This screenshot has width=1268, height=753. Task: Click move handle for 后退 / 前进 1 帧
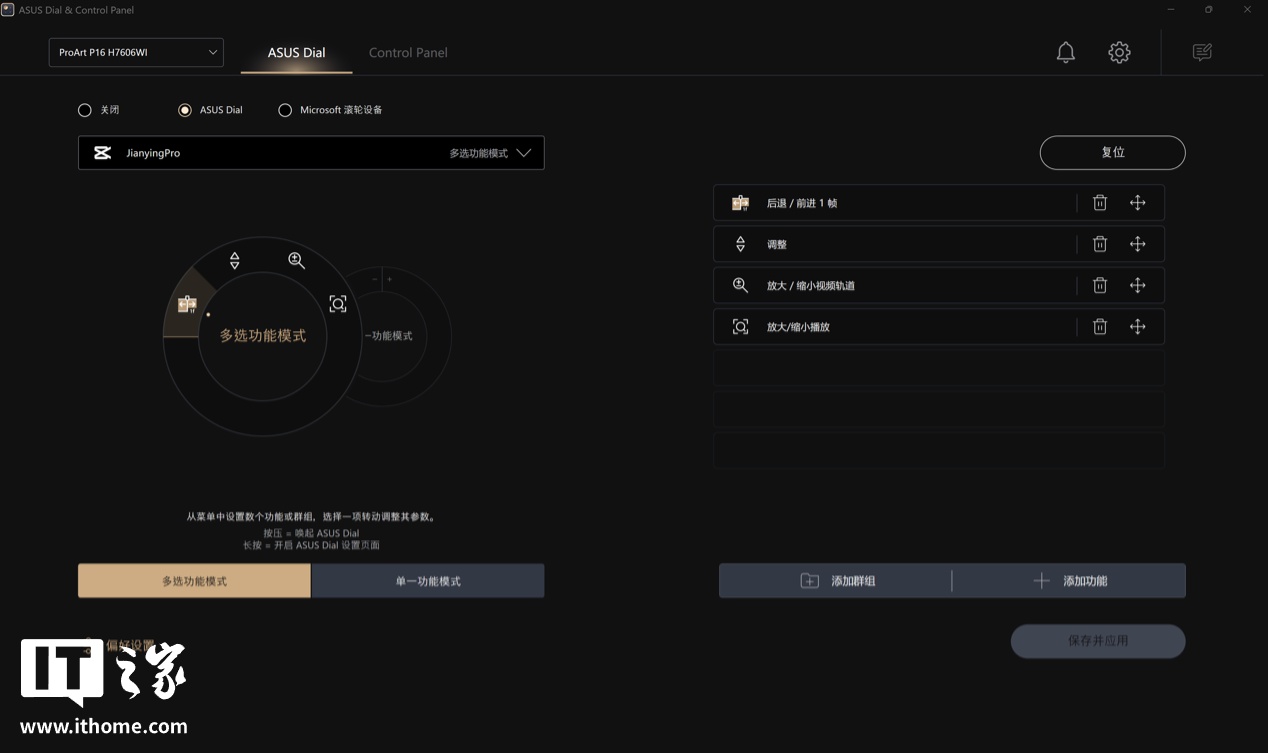tap(1137, 203)
